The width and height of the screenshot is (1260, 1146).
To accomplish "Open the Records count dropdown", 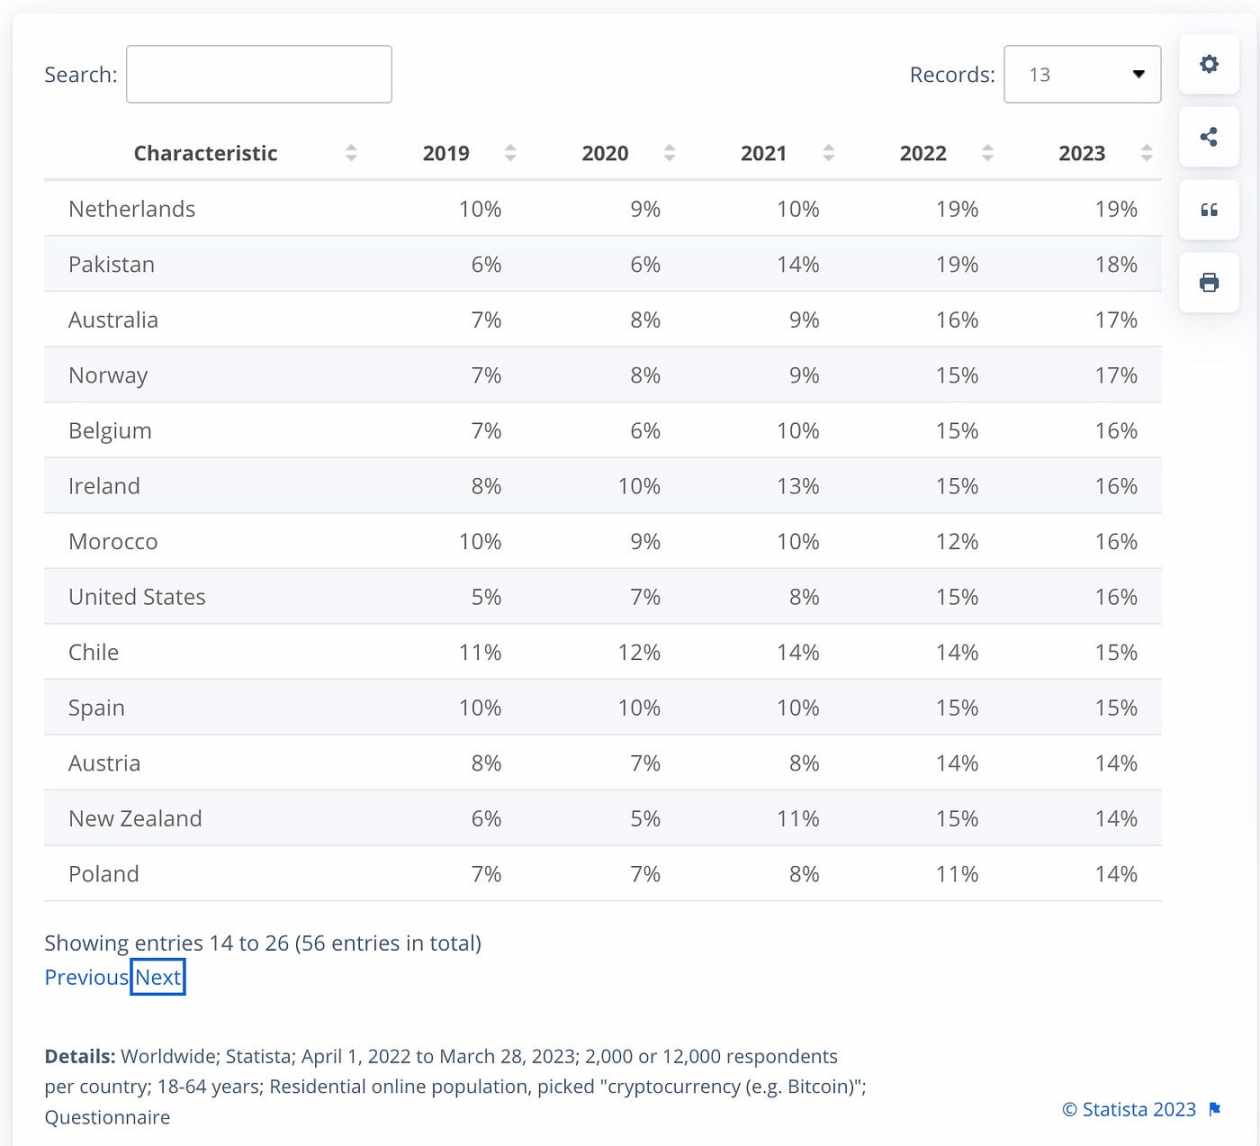I will coord(1082,74).
